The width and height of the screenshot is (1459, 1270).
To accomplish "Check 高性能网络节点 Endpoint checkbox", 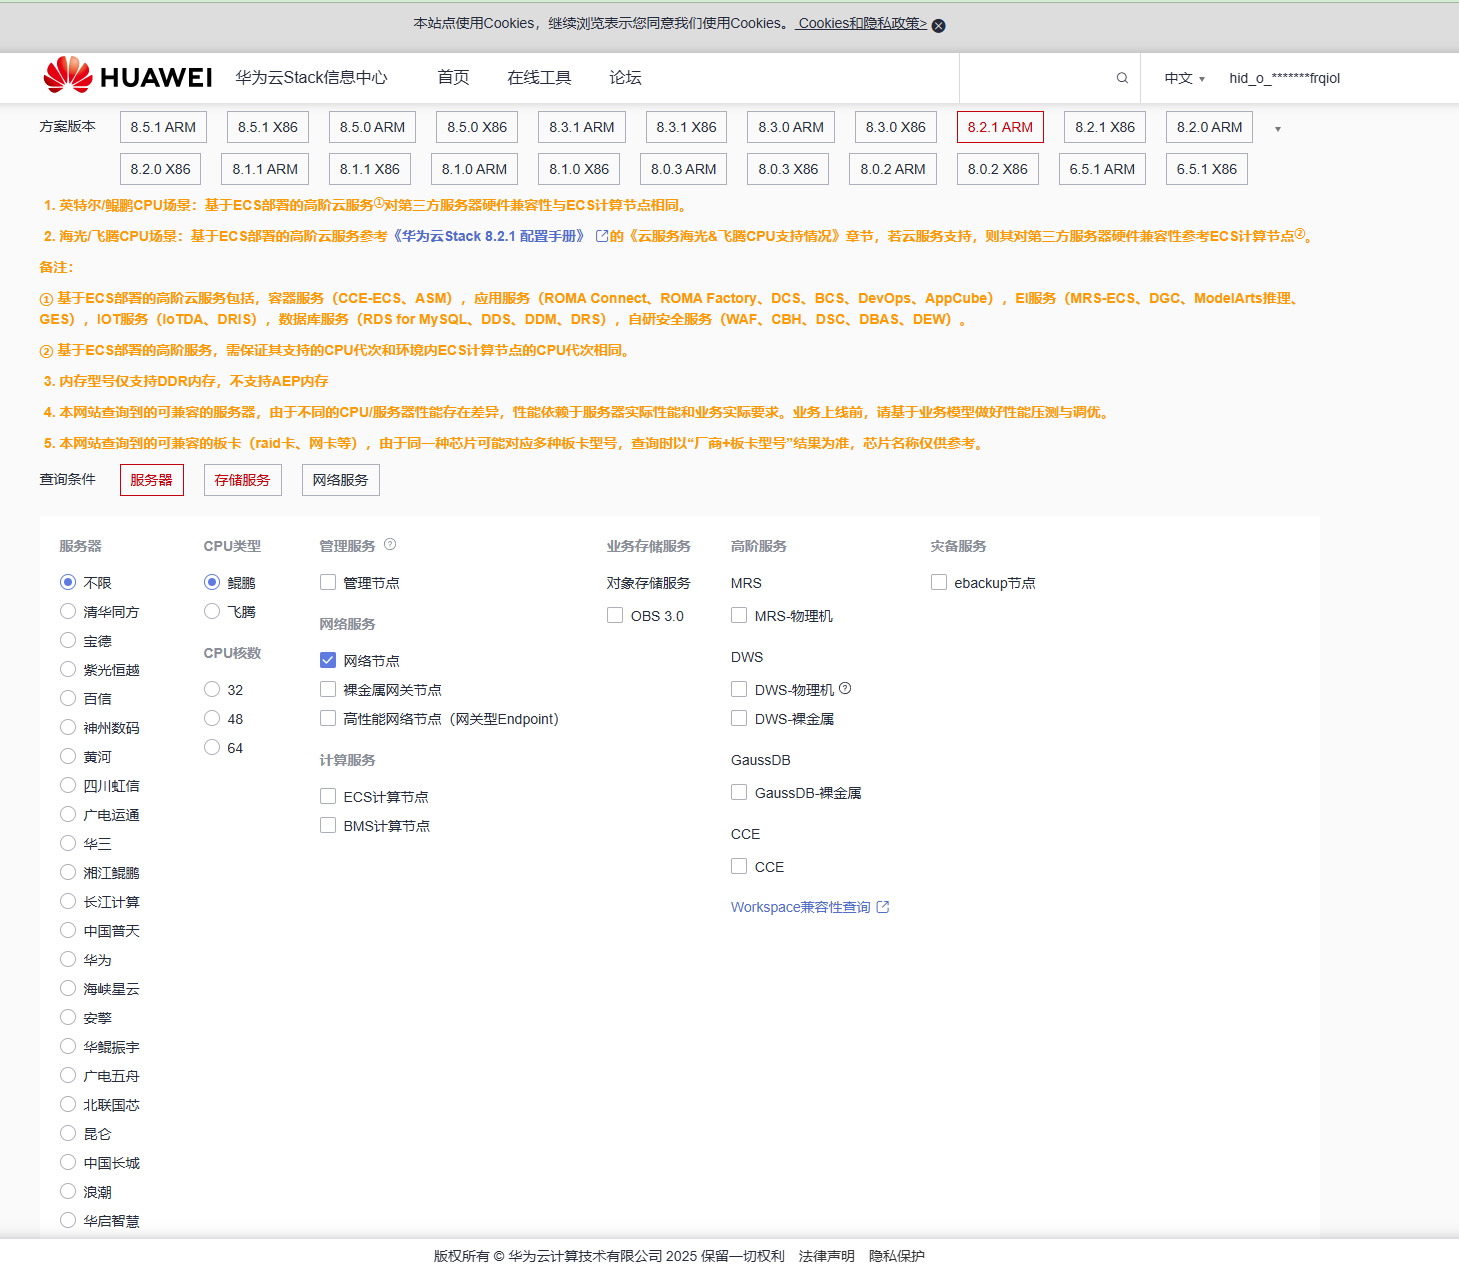I will coord(328,718).
